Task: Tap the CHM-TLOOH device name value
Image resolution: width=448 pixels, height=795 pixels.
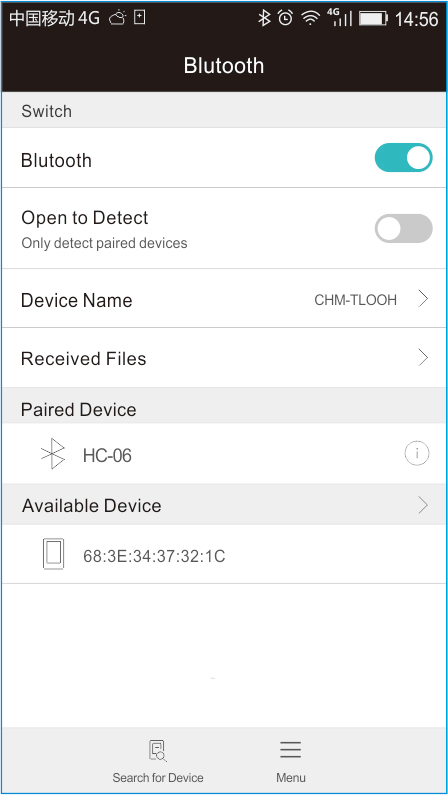Action: point(355,300)
